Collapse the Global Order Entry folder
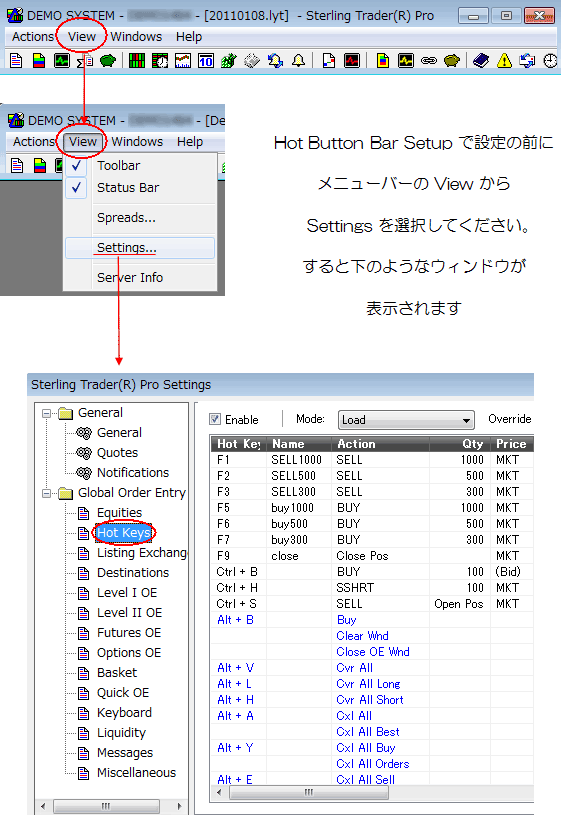 pyautogui.click(x=47, y=493)
